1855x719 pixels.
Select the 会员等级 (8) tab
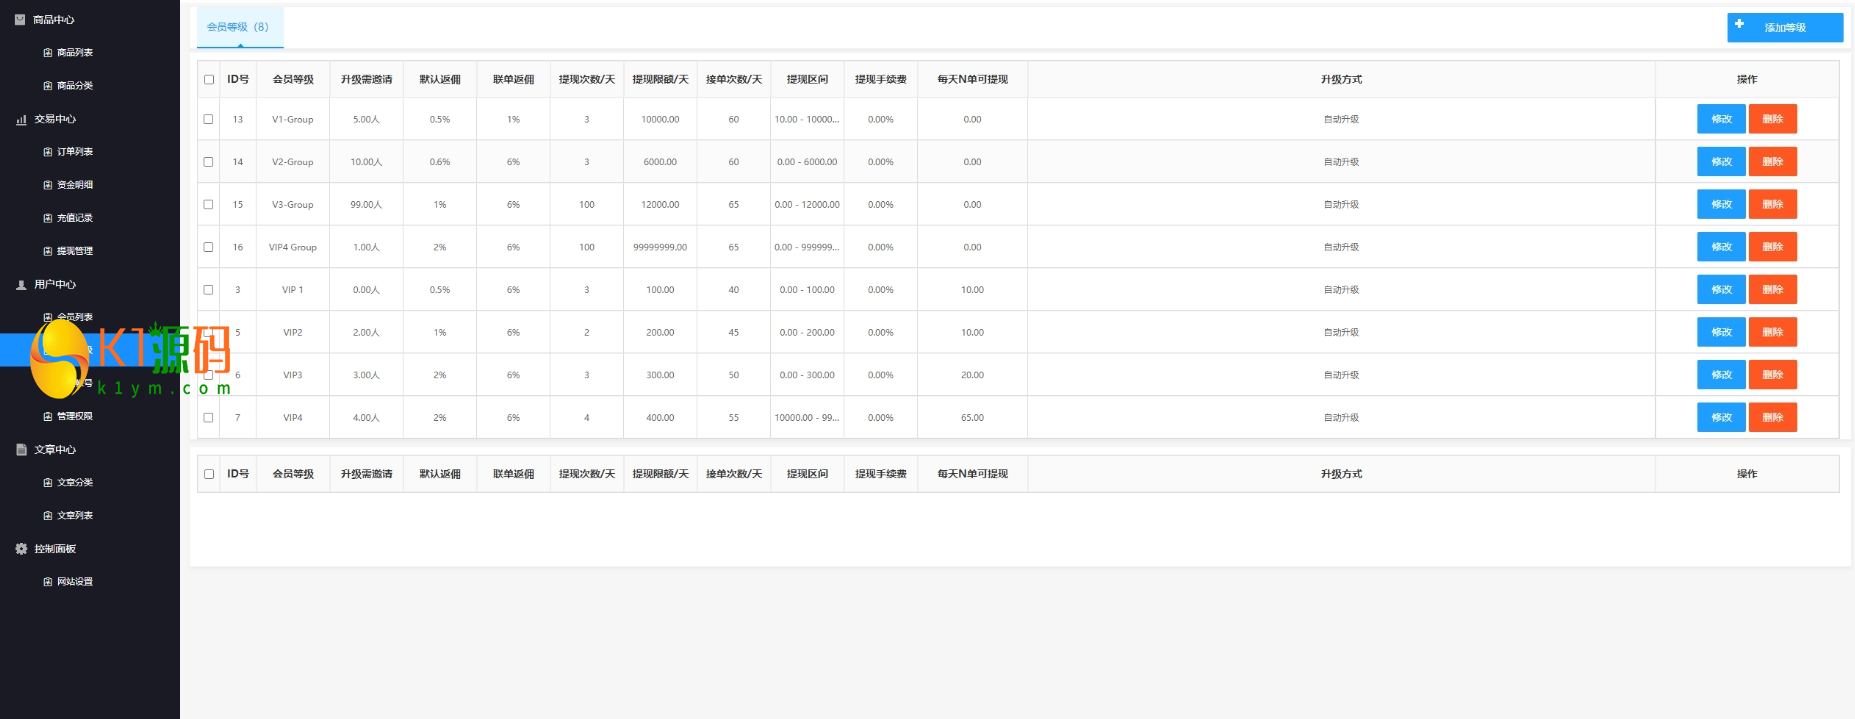click(x=239, y=27)
